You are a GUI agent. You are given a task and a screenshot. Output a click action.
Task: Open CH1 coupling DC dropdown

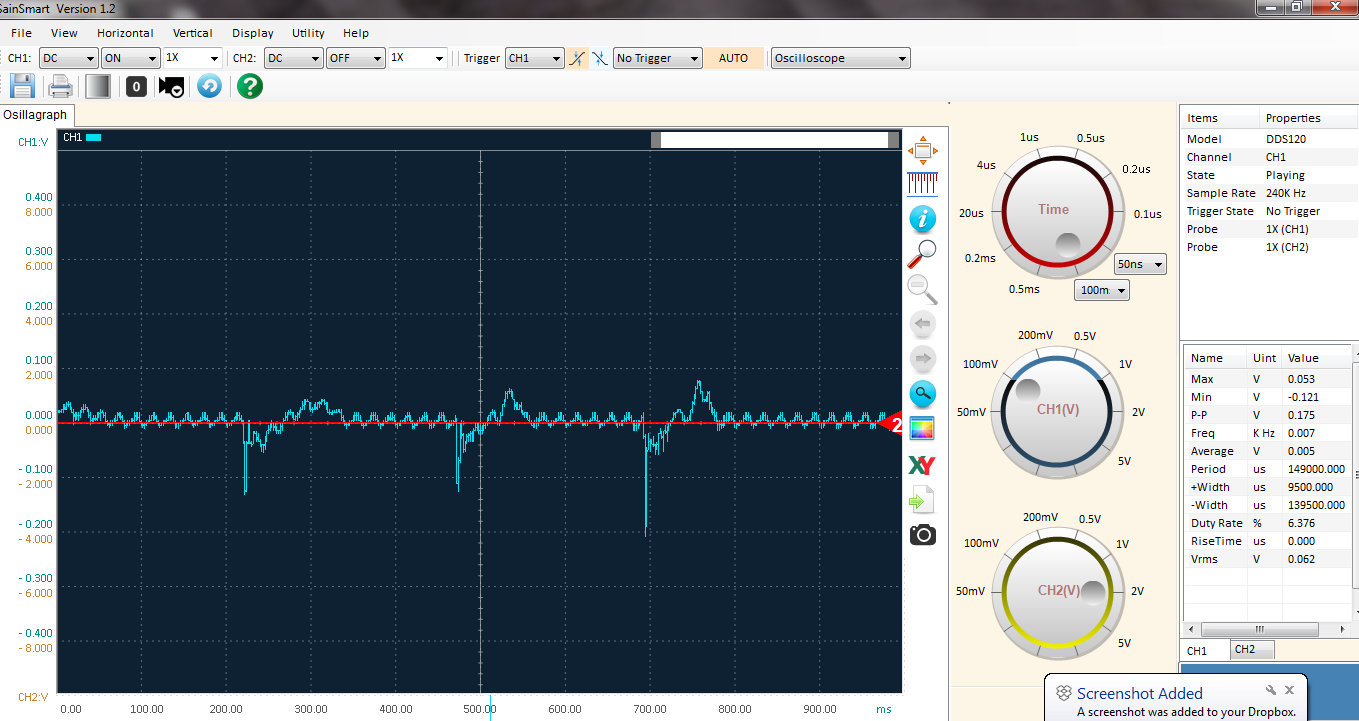[68, 58]
